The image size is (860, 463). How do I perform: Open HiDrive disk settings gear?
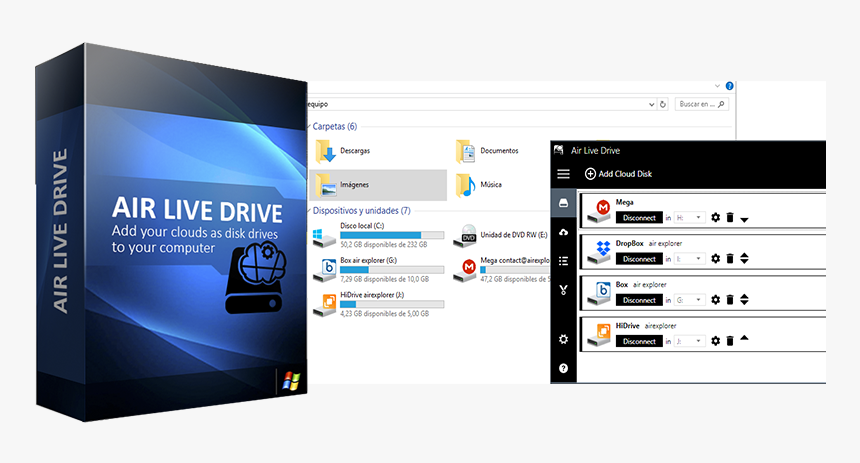(715, 341)
